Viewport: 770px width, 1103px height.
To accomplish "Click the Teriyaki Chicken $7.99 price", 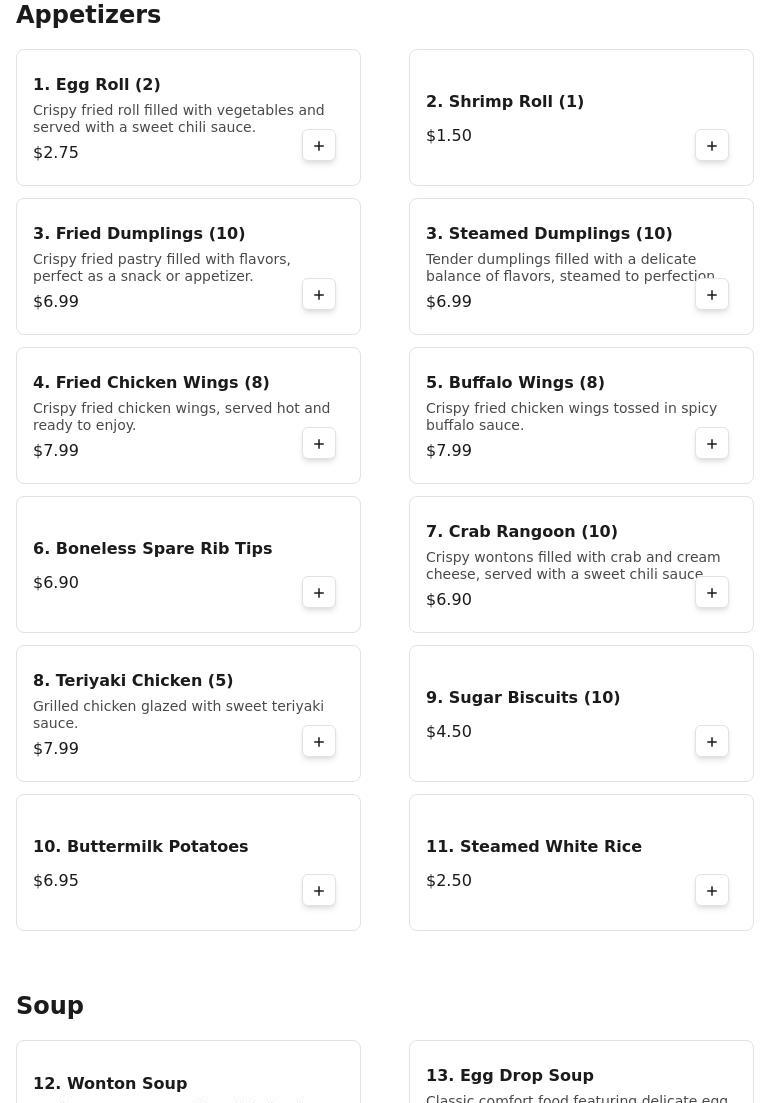I will [56, 749].
